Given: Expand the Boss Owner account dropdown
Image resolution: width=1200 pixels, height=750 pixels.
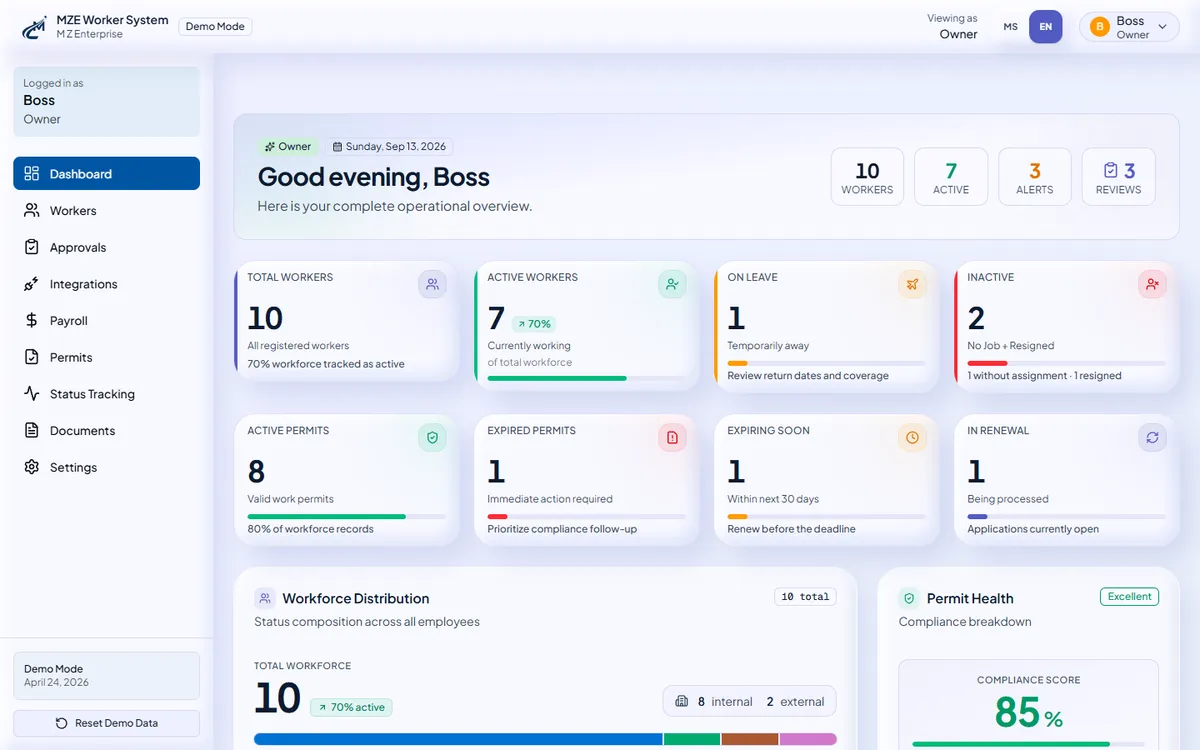Looking at the screenshot, I should pyautogui.click(x=1129, y=27).
